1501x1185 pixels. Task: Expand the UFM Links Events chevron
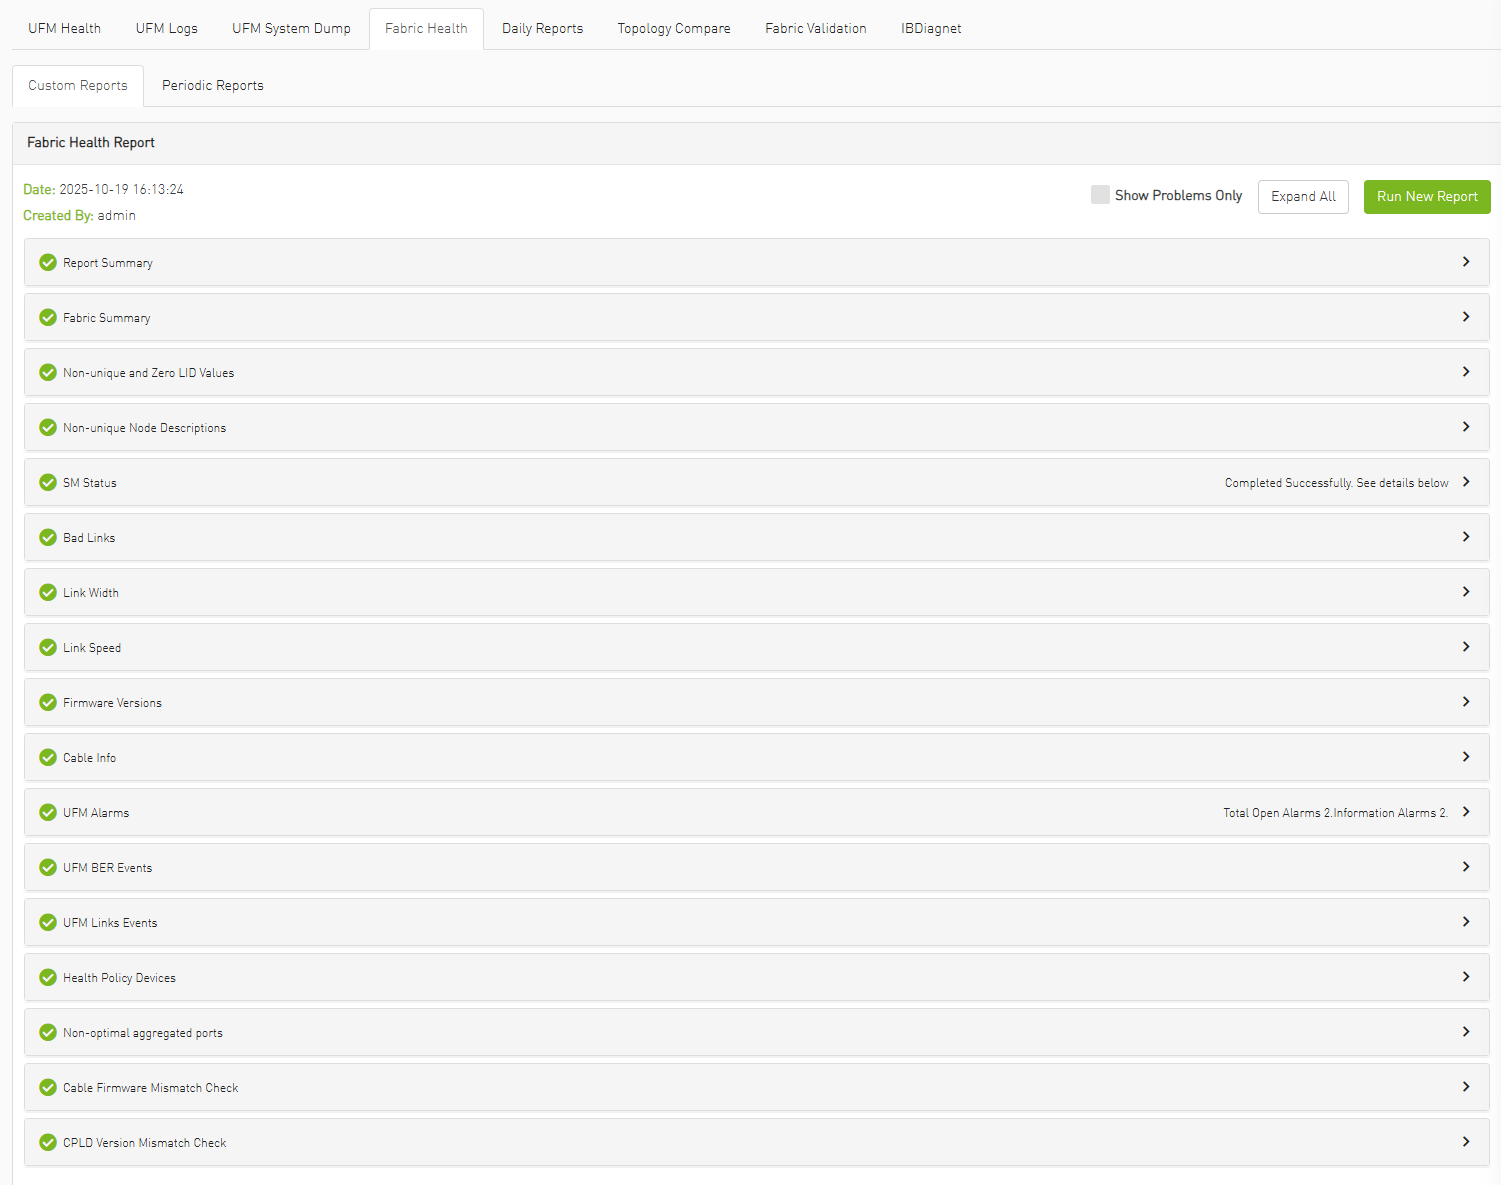[x=1466, y=922]
